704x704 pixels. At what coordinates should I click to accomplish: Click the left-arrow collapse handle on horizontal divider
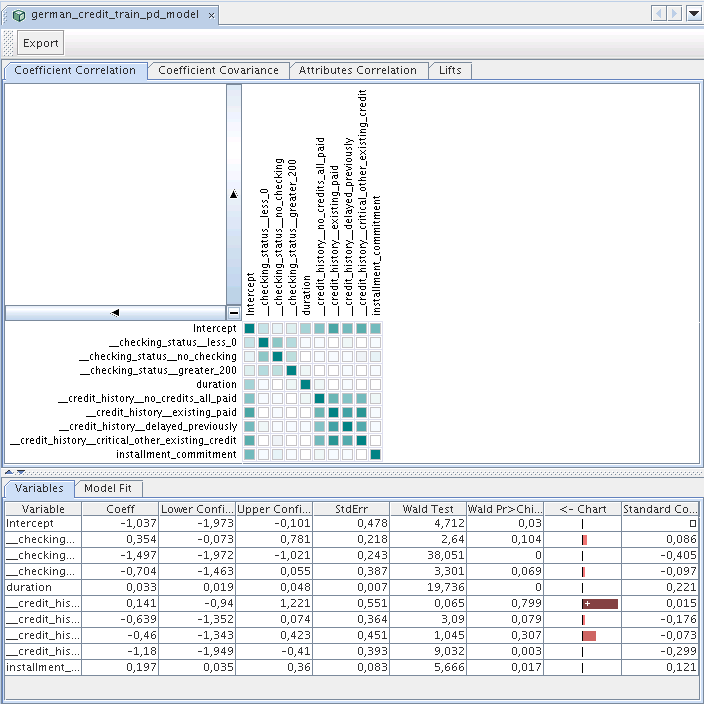point(115,312)
